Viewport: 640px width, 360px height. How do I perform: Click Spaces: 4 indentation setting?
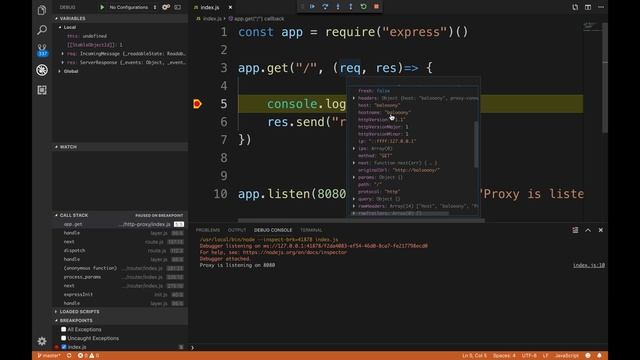tap(504, 356)
